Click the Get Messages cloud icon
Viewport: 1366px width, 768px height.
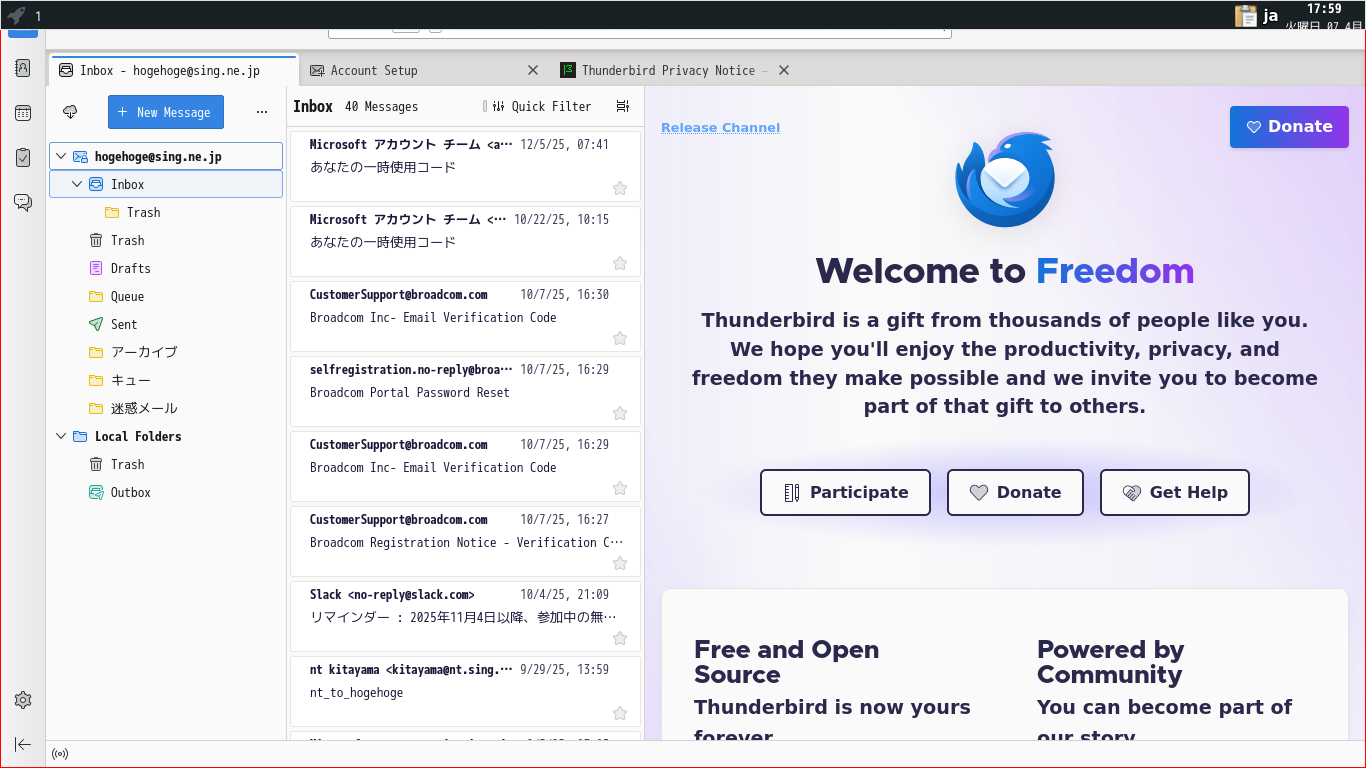pyautogui.click(x=70, y=112)
